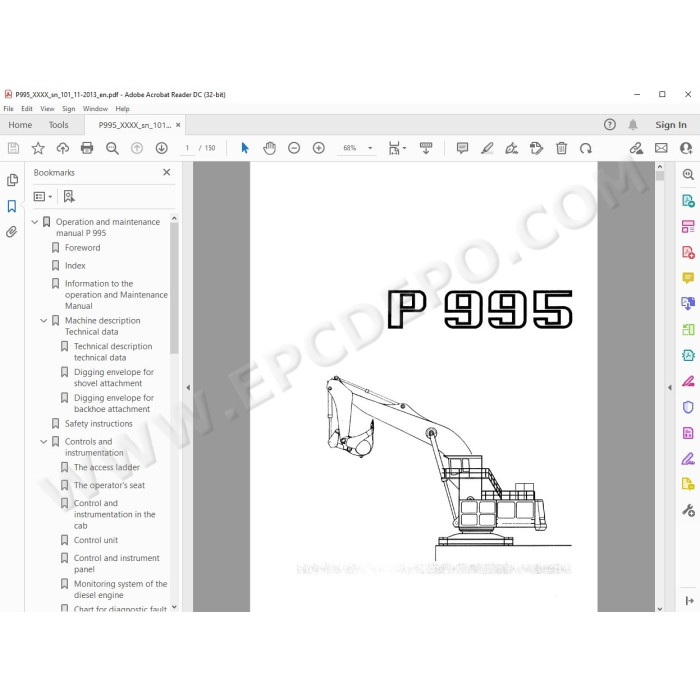700x700 pixels.
Task: Collapse the right tools pane arrow
Action: click(x=670, y=387)
